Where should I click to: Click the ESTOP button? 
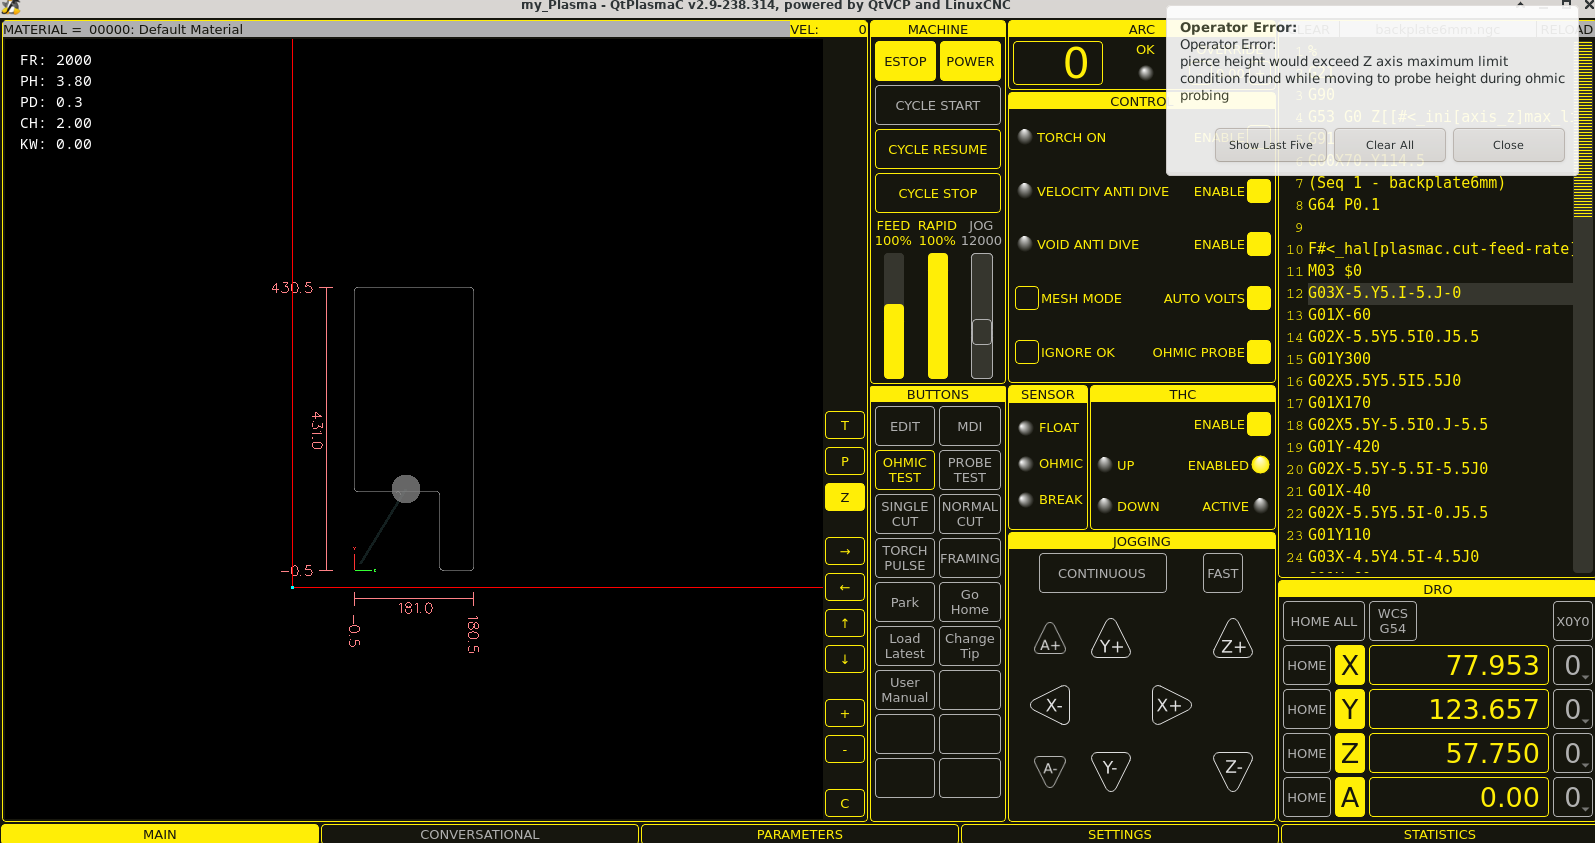(x=905, y=61)
